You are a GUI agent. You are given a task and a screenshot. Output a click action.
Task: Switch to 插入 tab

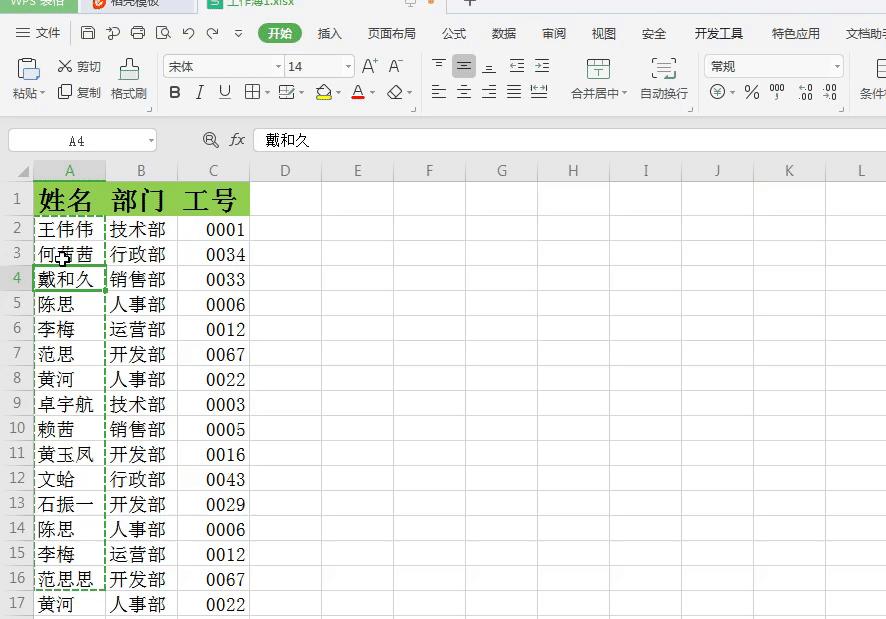point(329,33)
